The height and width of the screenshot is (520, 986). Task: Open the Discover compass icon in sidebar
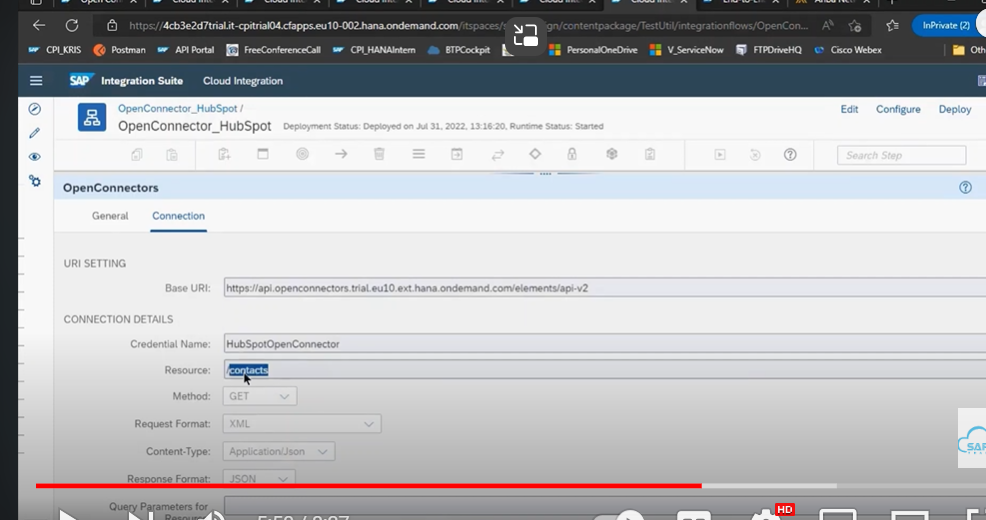click(35, 109)
